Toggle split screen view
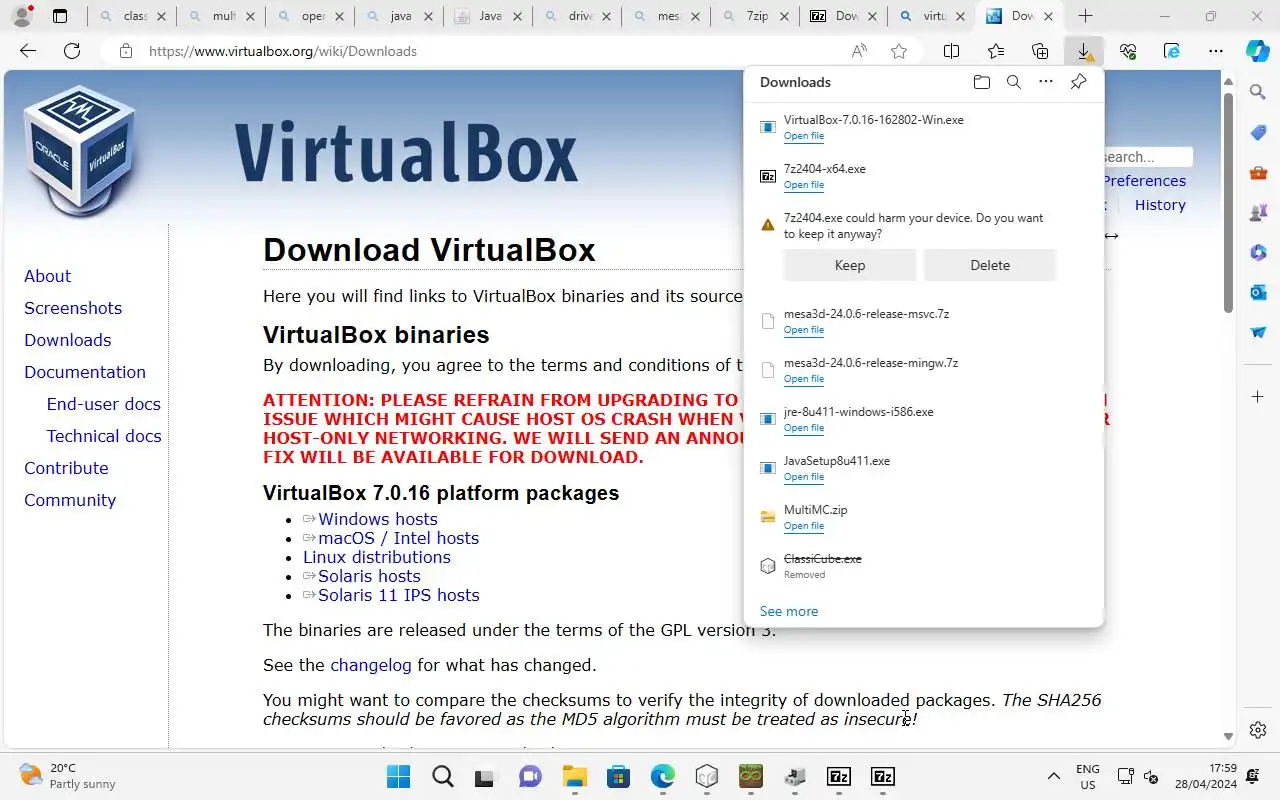The image size is (1280, 800). (952, 51)
